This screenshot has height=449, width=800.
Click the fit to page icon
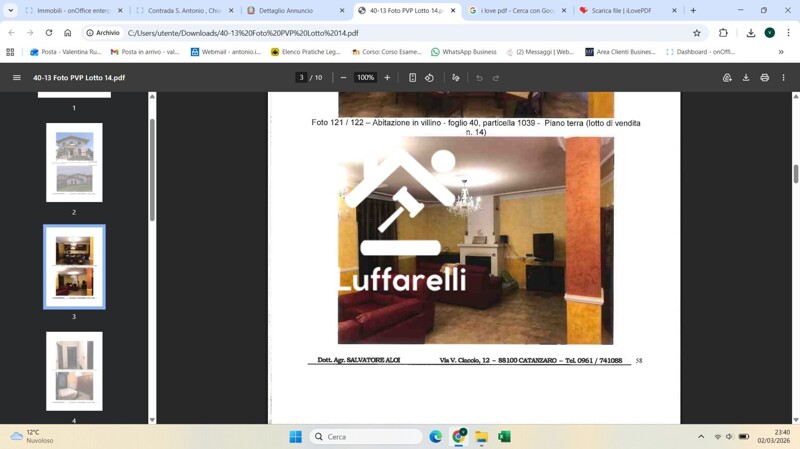pos(412,78)
